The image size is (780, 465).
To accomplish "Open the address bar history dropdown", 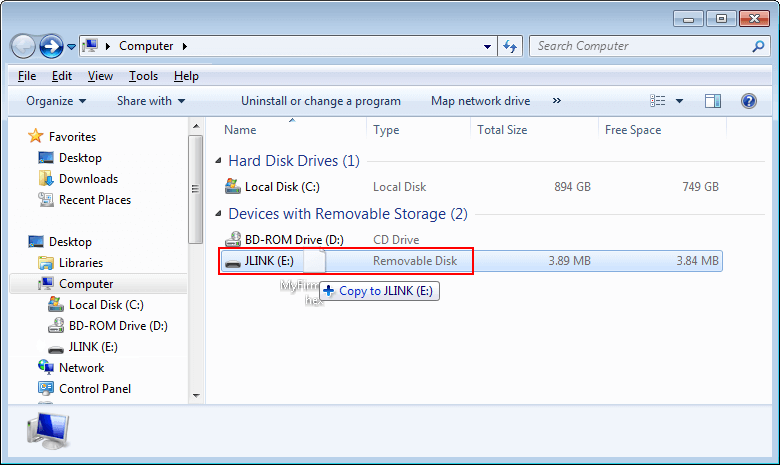I will point(487,47).
